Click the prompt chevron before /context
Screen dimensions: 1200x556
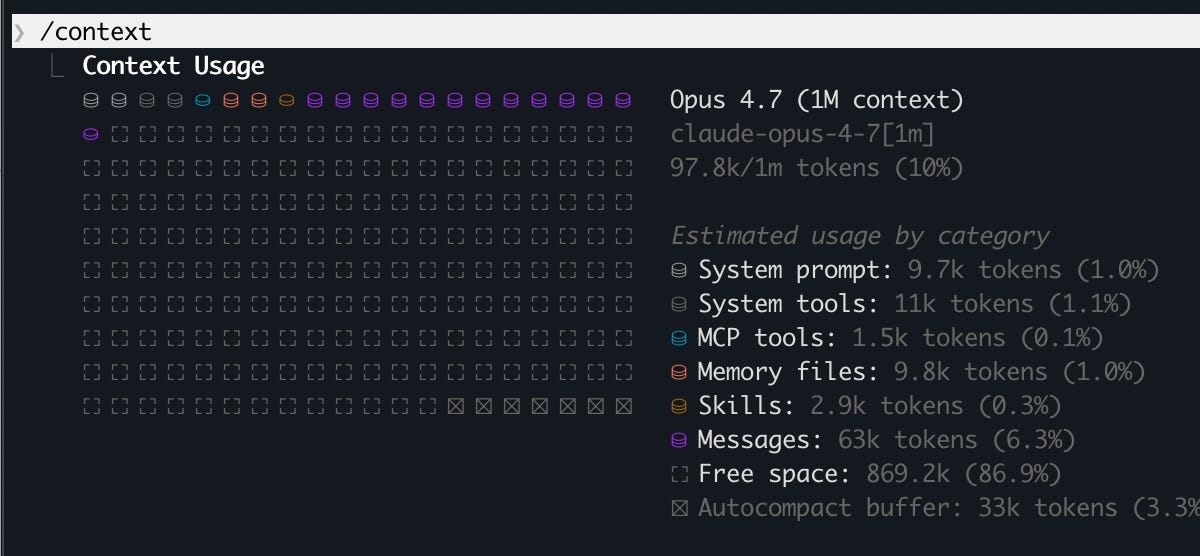19,33
